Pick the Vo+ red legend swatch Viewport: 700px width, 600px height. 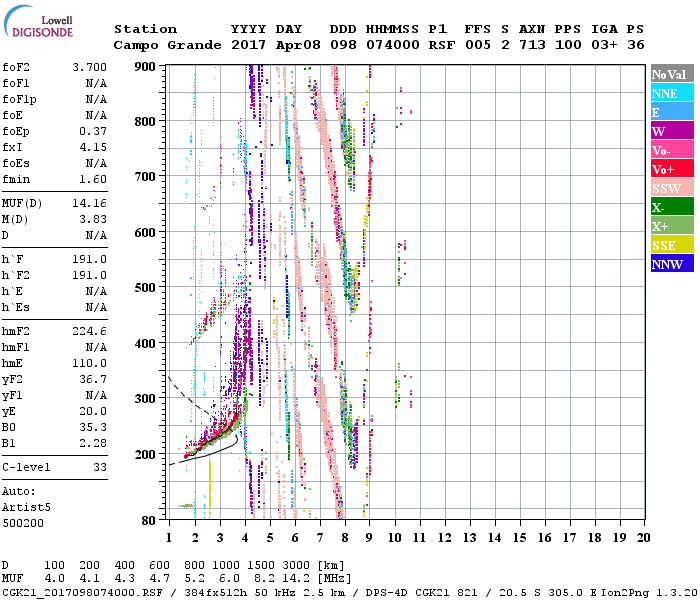671,169
